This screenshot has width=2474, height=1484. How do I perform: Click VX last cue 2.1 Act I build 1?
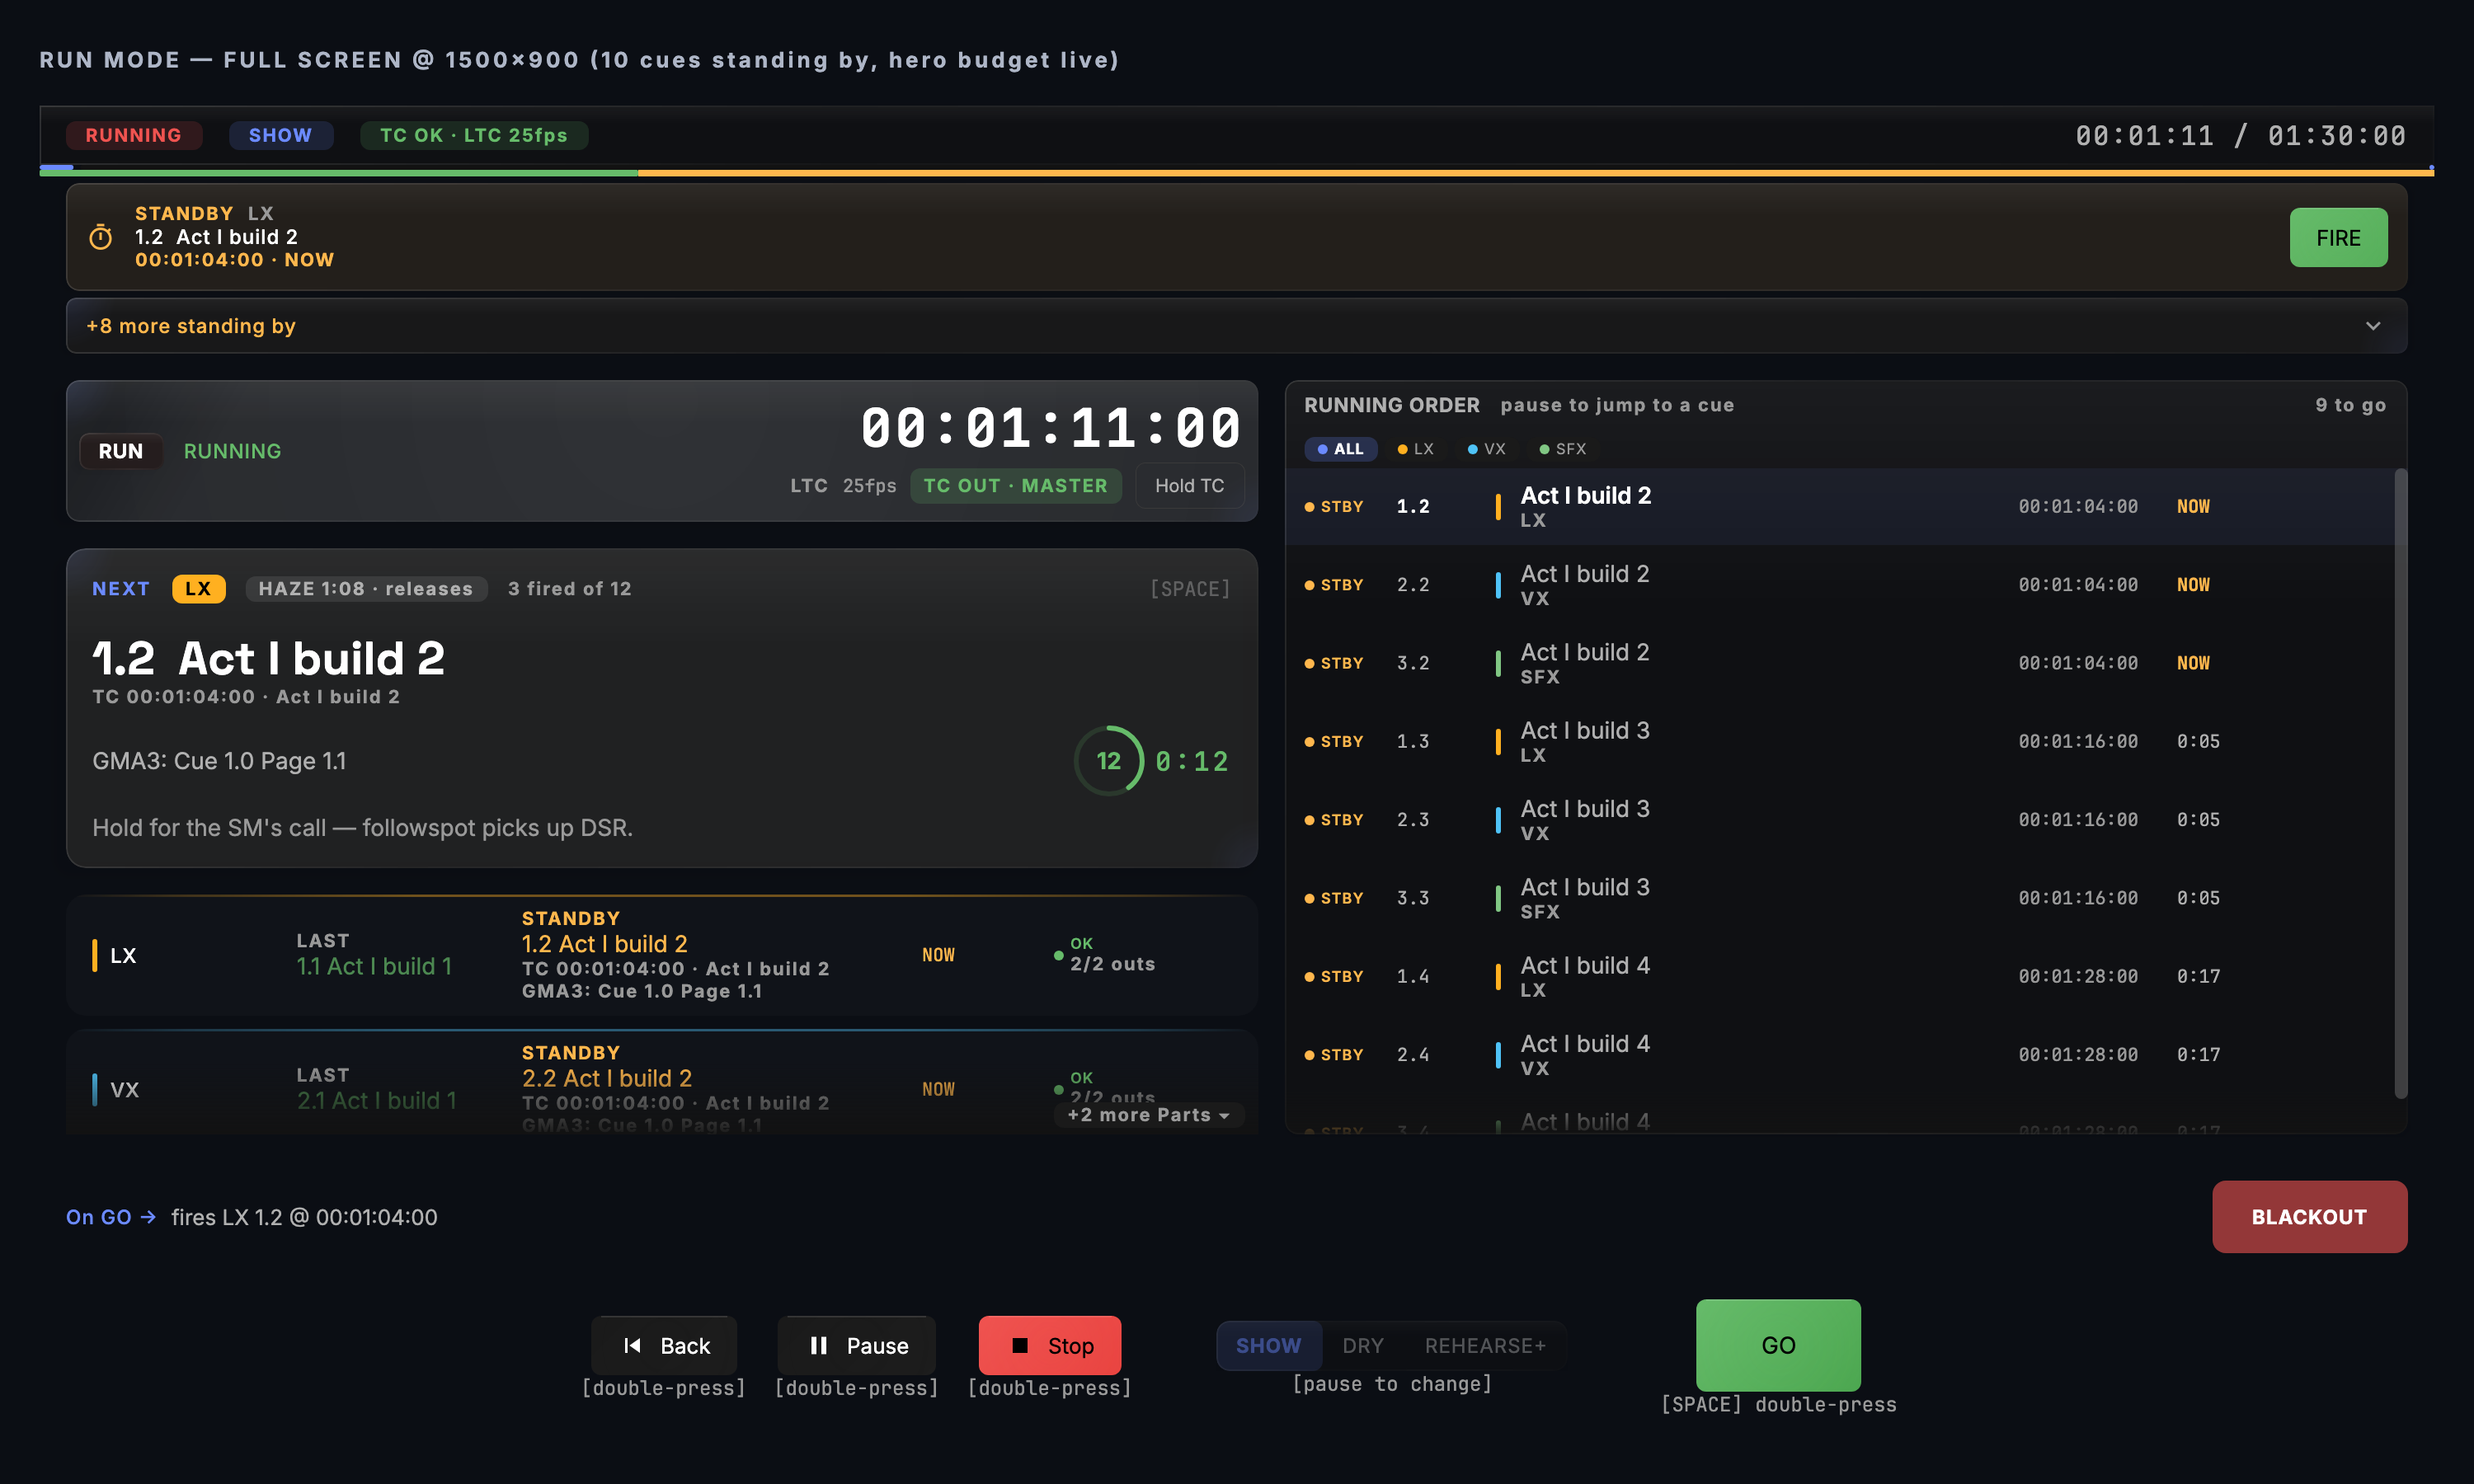click(x=376, y=1101)
